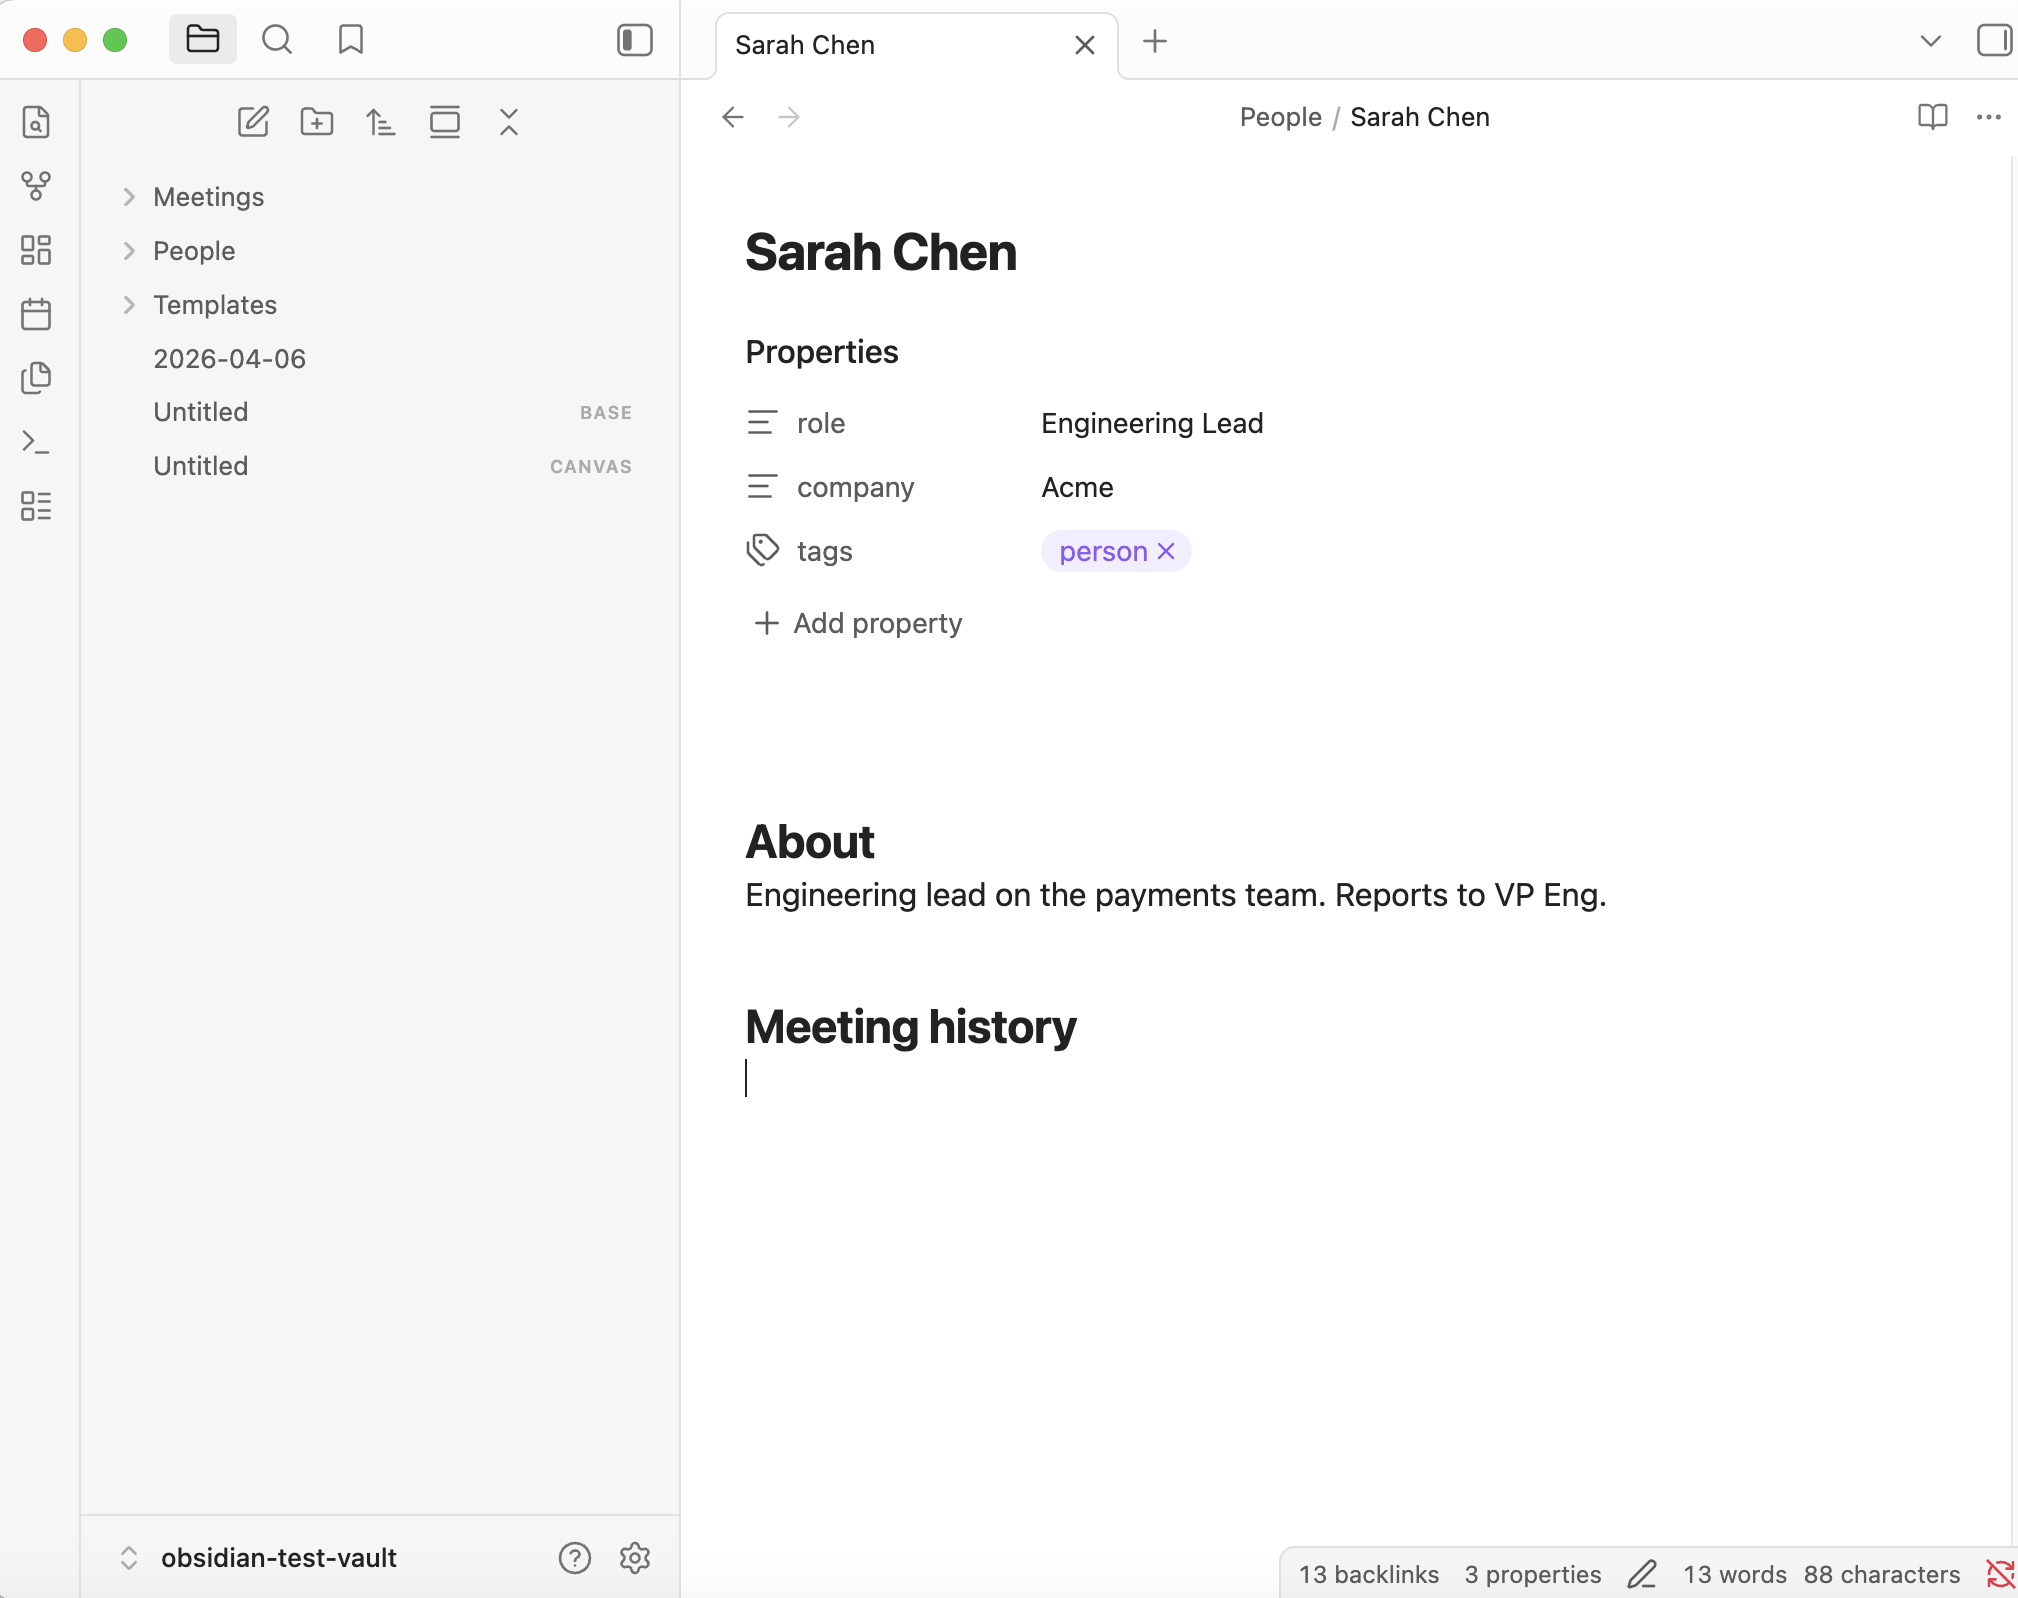Change sort order in file explorer
The height and width of the screenshot is (1598, 2018).
(x=381, y=122)
